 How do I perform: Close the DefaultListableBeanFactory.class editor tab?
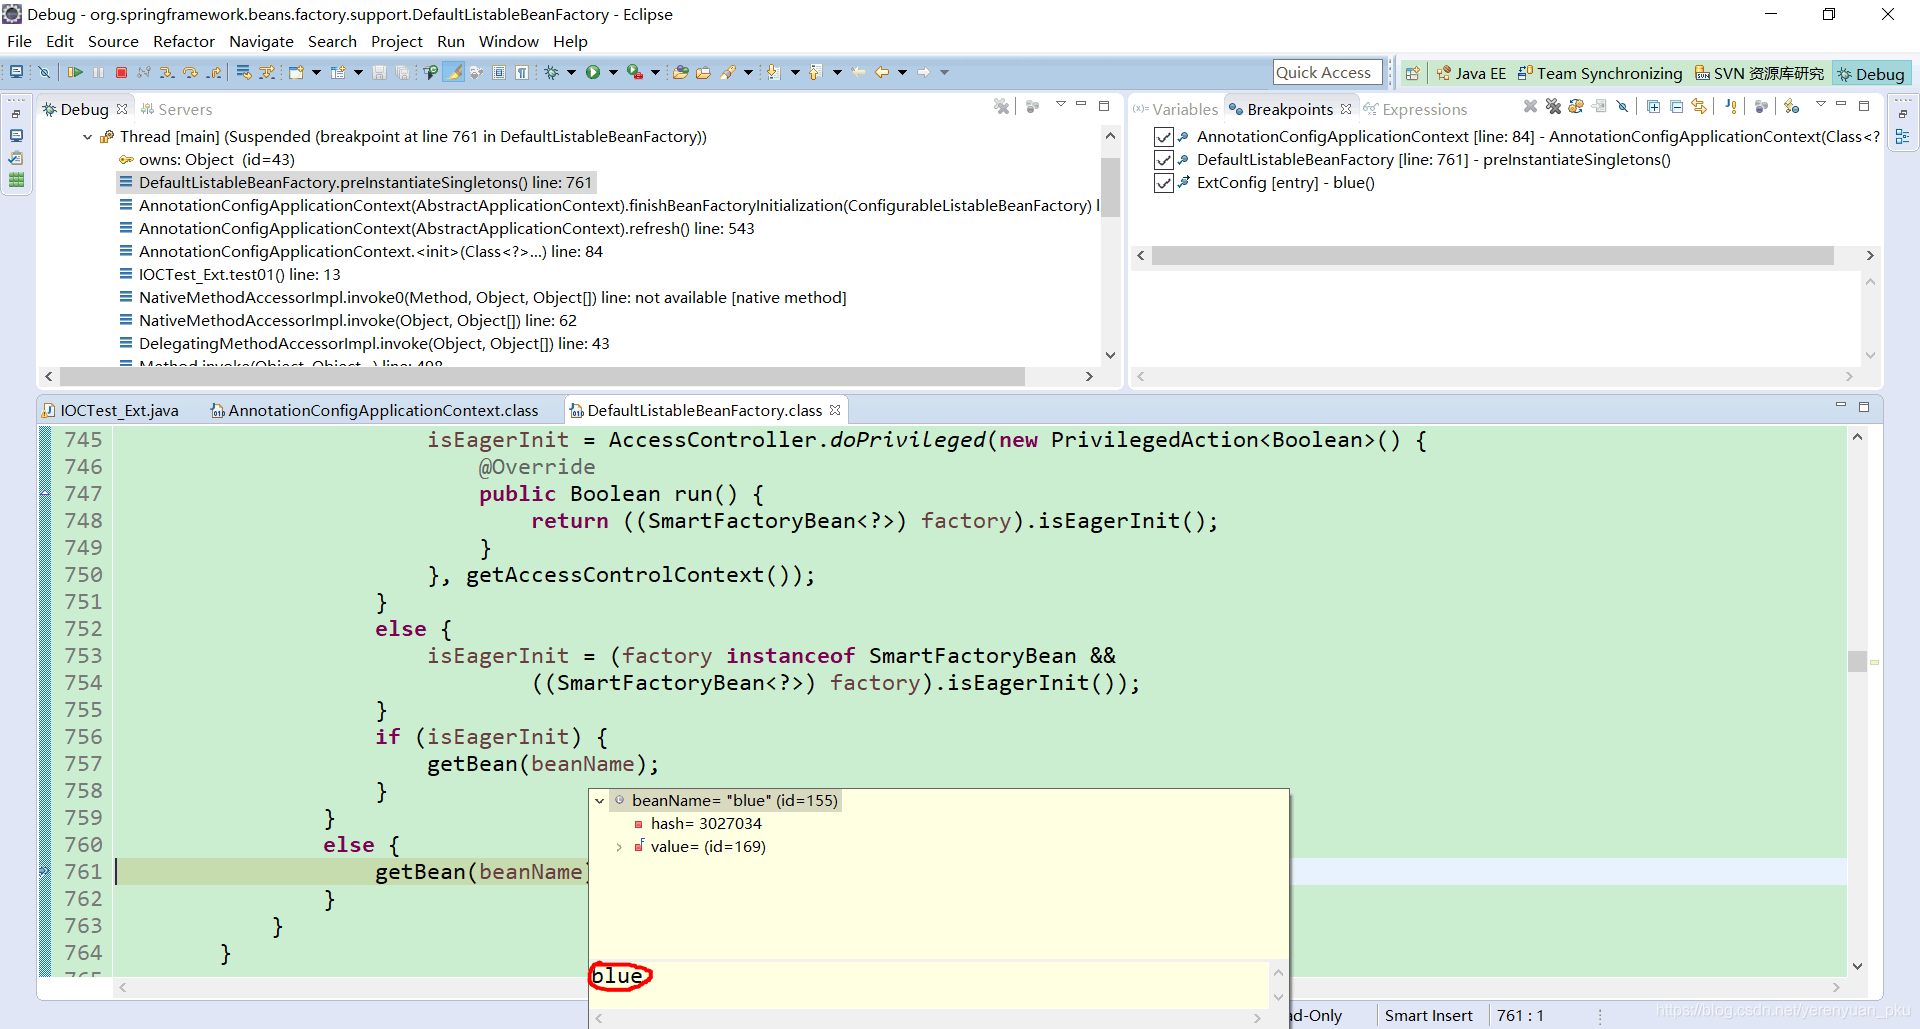835,410
